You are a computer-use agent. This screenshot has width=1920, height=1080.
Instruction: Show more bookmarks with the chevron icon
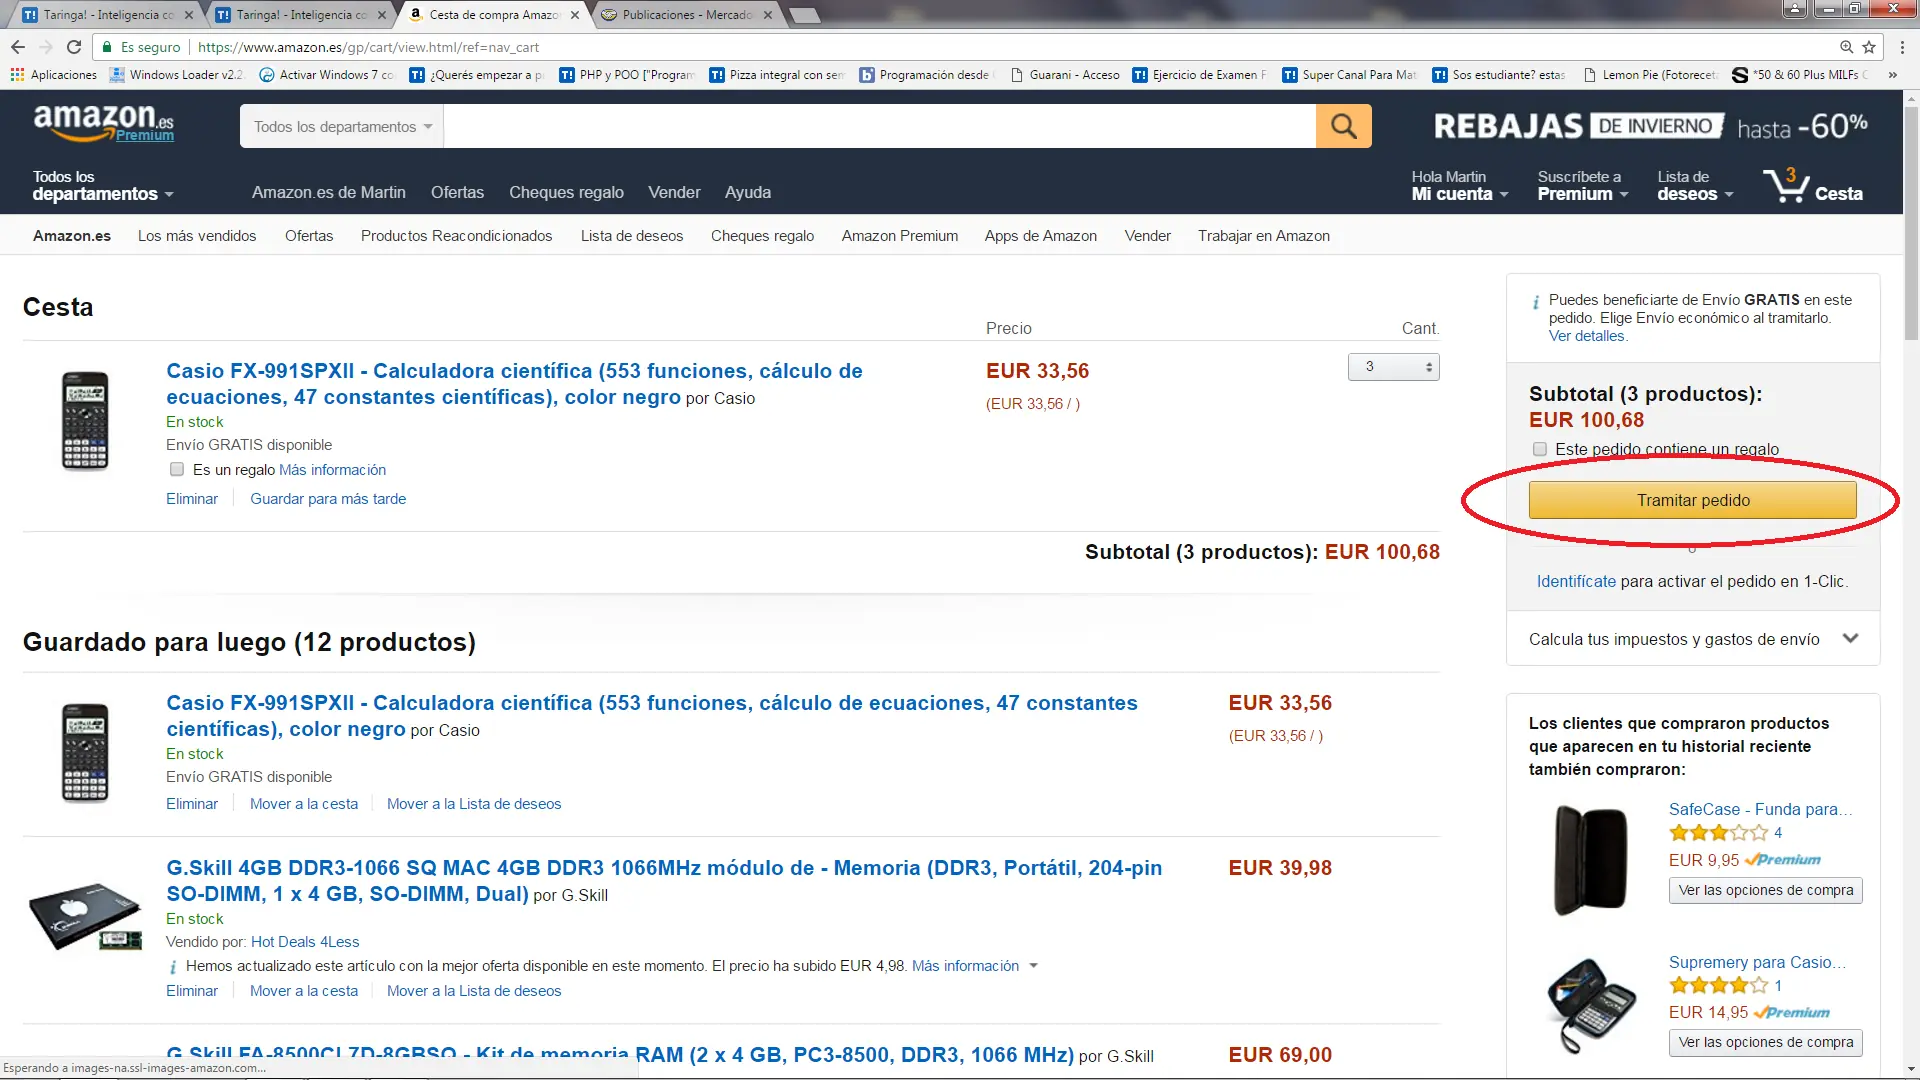pos(1892,75)
